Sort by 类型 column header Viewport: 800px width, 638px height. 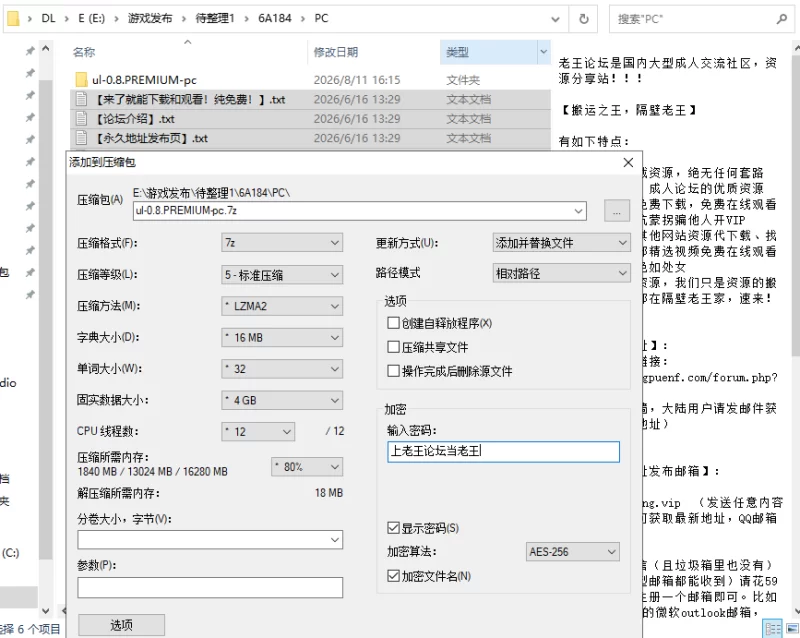[457, 52]
